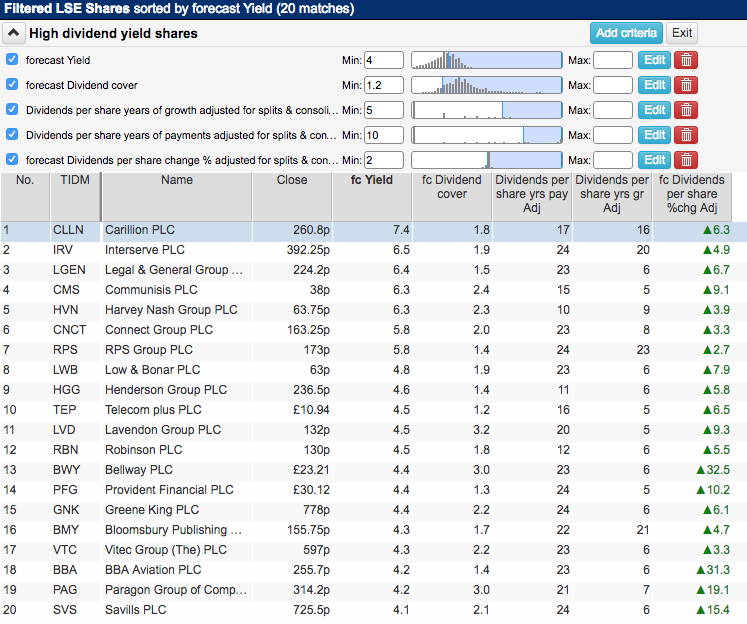
Task: Select Interserve PLC in the table
Action: 374,250
